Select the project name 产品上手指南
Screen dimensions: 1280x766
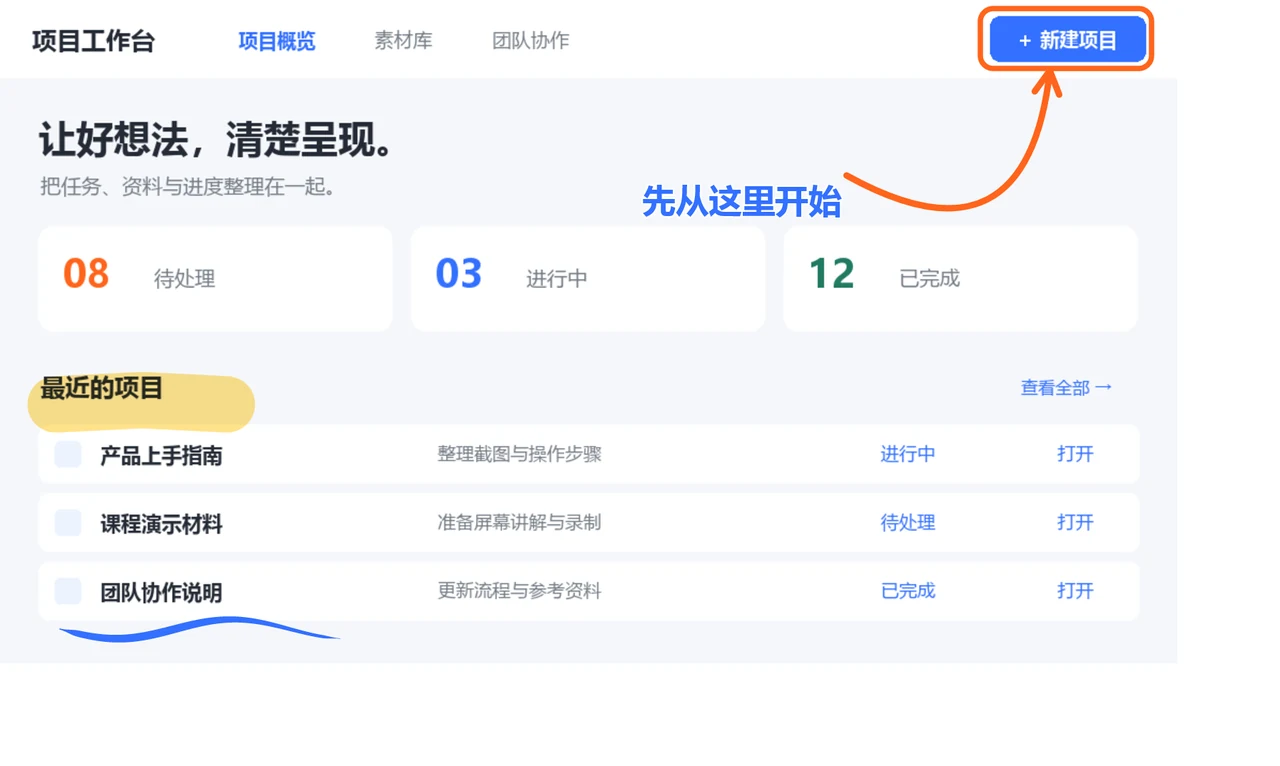[161, 456]
